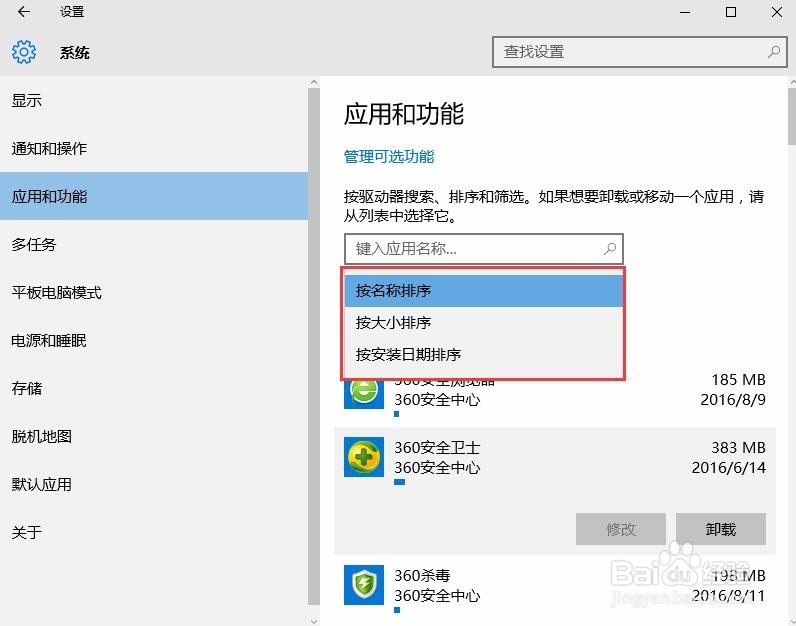Screen dimensions: 796x626
Task: Open 电源和睡眠 settings page
Action: click(154, 340)
